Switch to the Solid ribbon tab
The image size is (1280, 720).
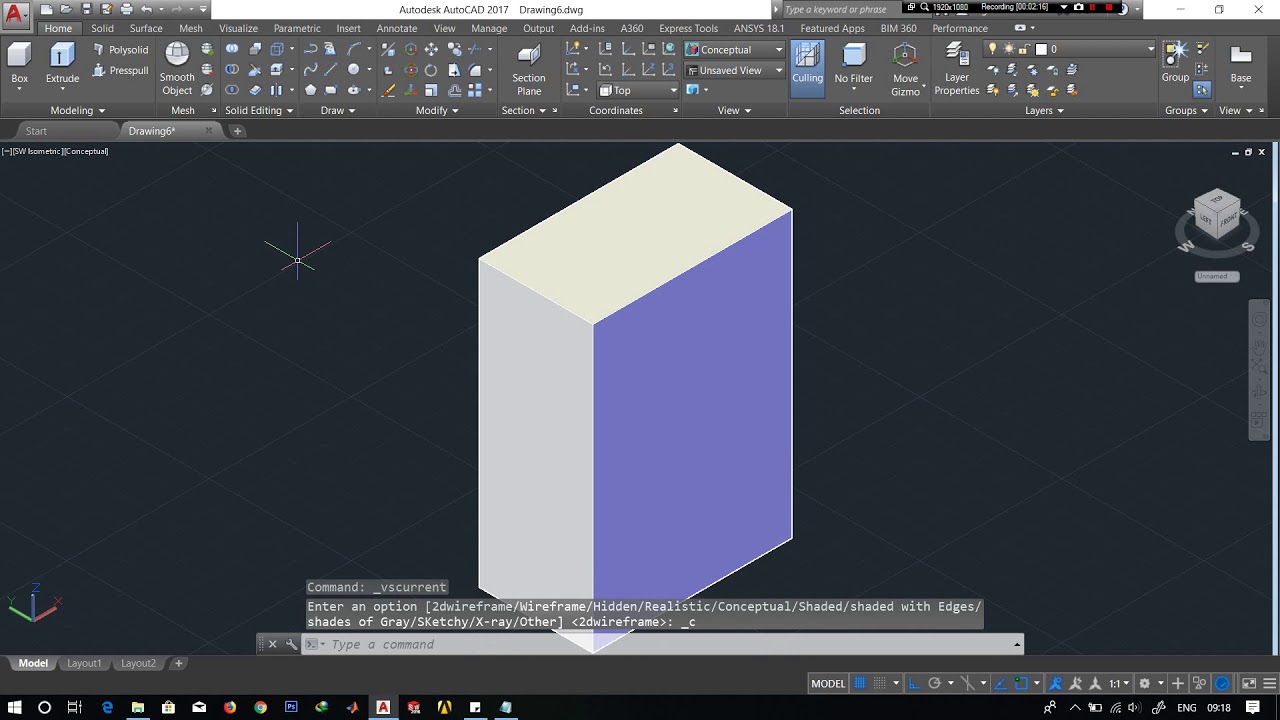pos(102,28)
